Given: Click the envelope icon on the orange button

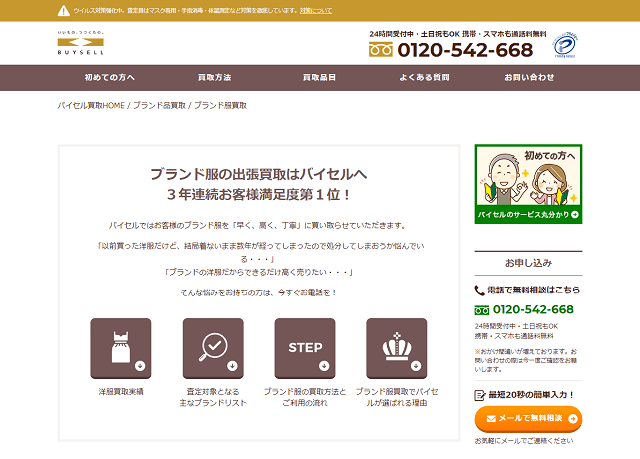Looking at the screenshot, I should (491, 419).
